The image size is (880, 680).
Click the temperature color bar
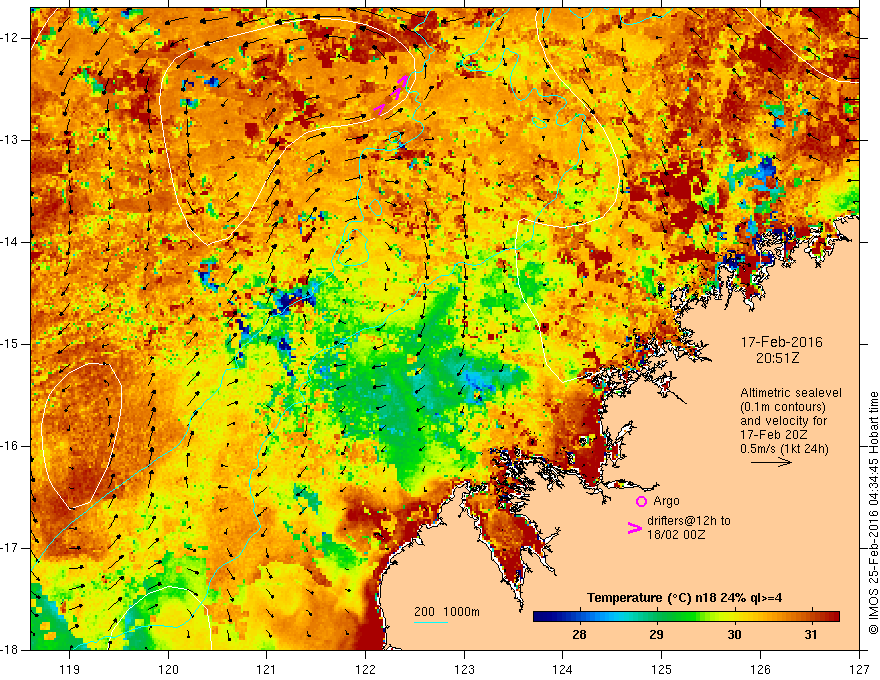point(686,617)
